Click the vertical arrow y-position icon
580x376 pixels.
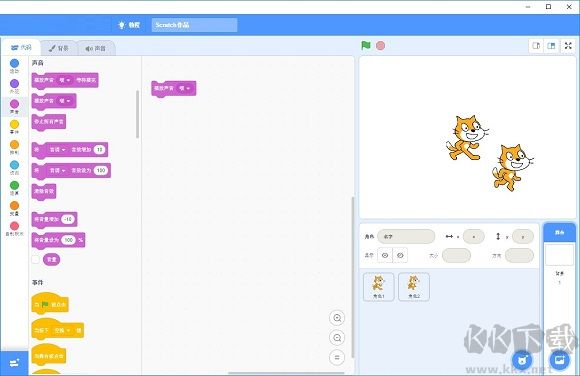(x=498, y=236)
